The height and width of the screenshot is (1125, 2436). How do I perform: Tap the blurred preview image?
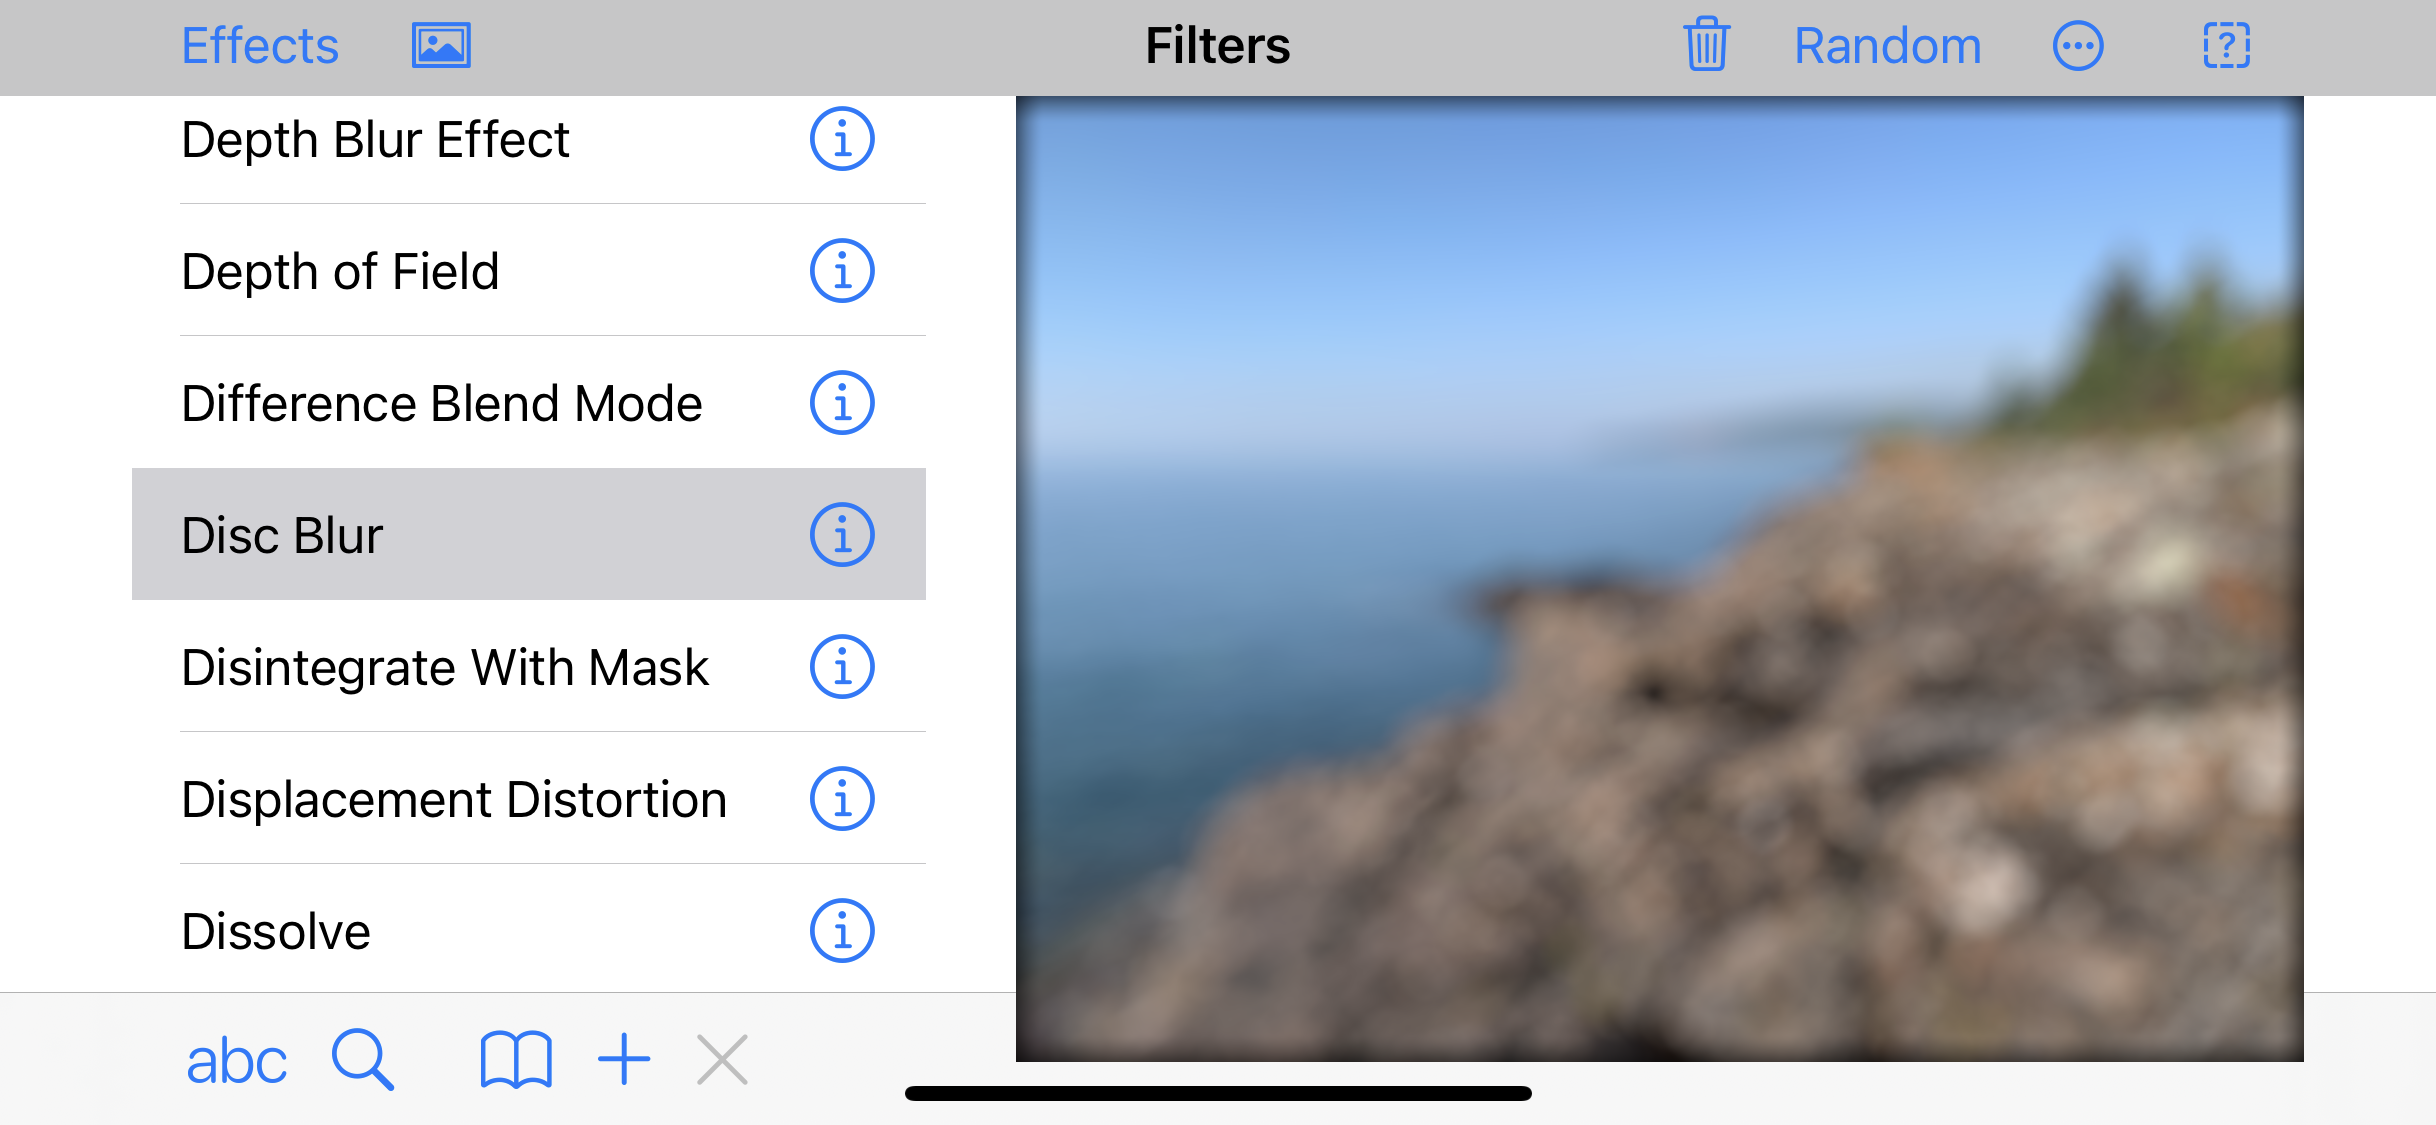coord(1659,578)
